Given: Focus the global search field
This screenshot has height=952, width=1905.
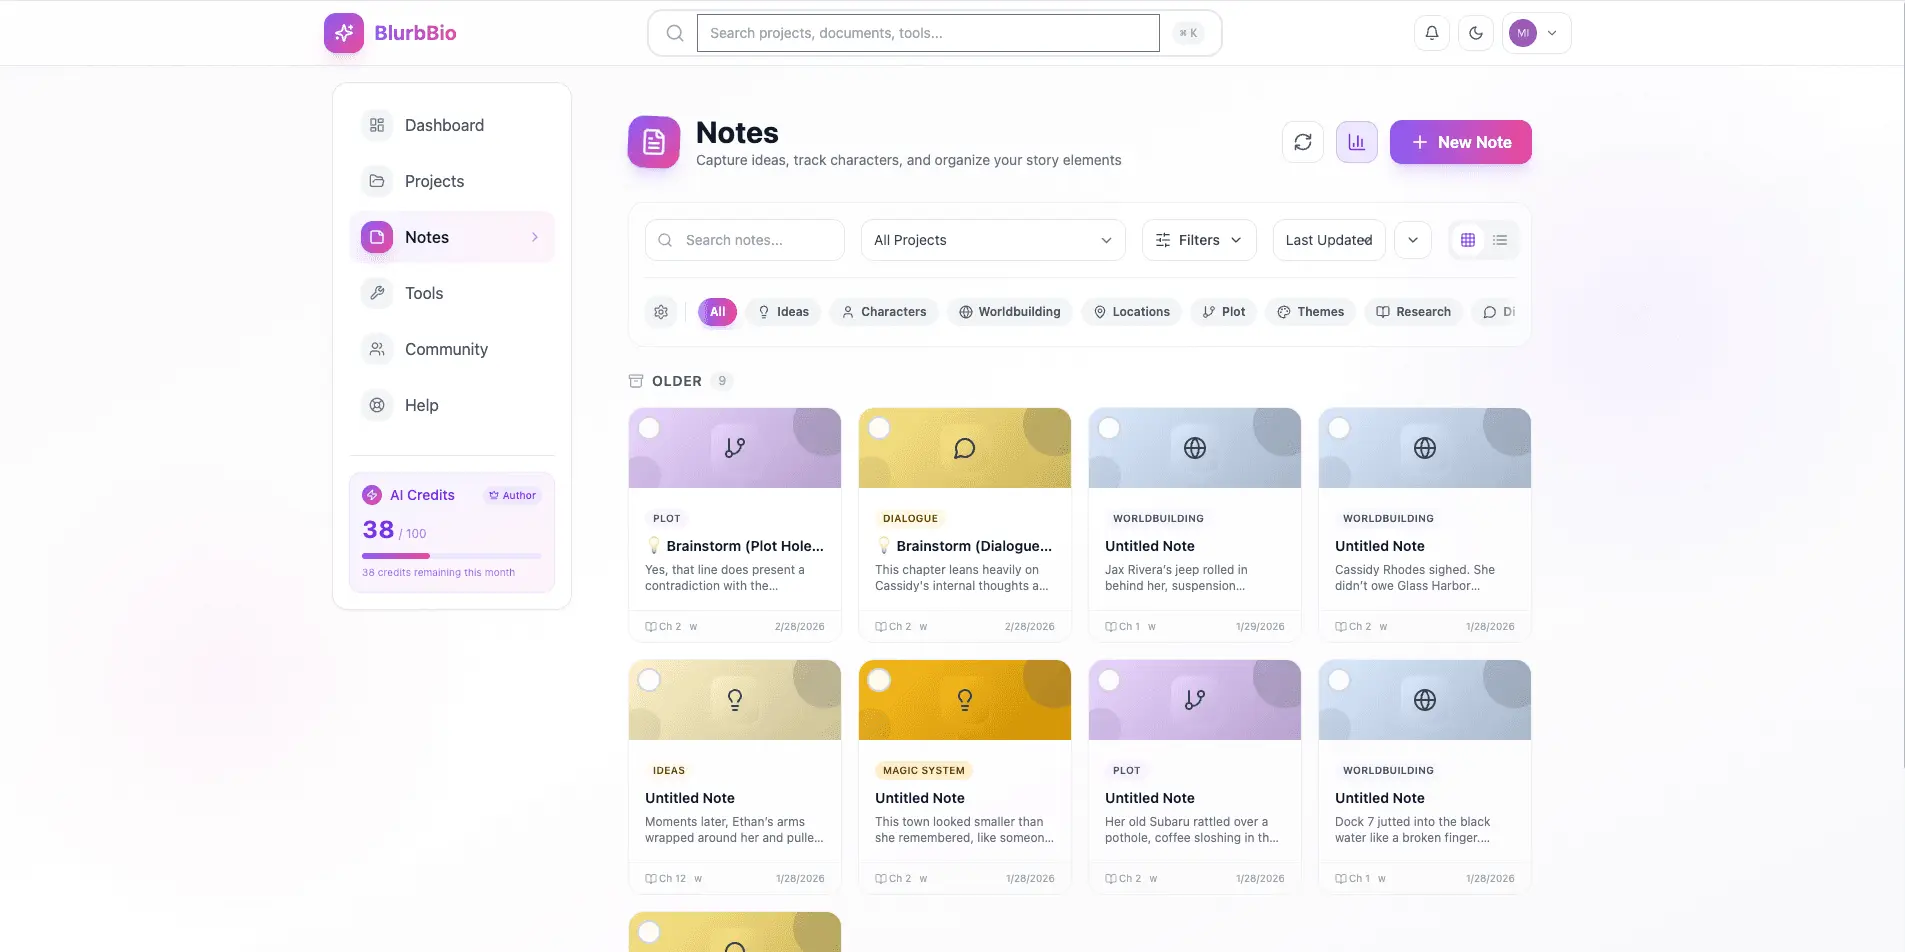Looking at the screenshot, I should tap(928, 33).
